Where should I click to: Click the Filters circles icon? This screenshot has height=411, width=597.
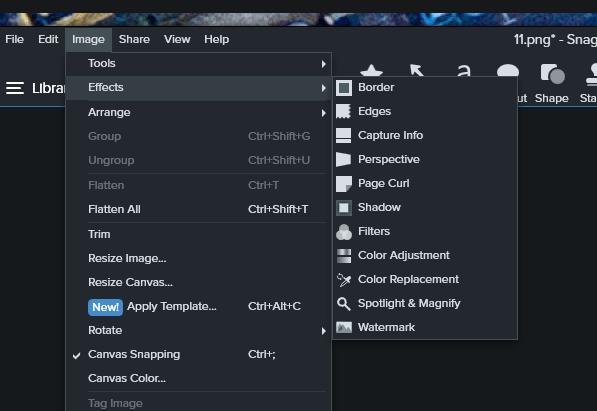tap(344, 232)
